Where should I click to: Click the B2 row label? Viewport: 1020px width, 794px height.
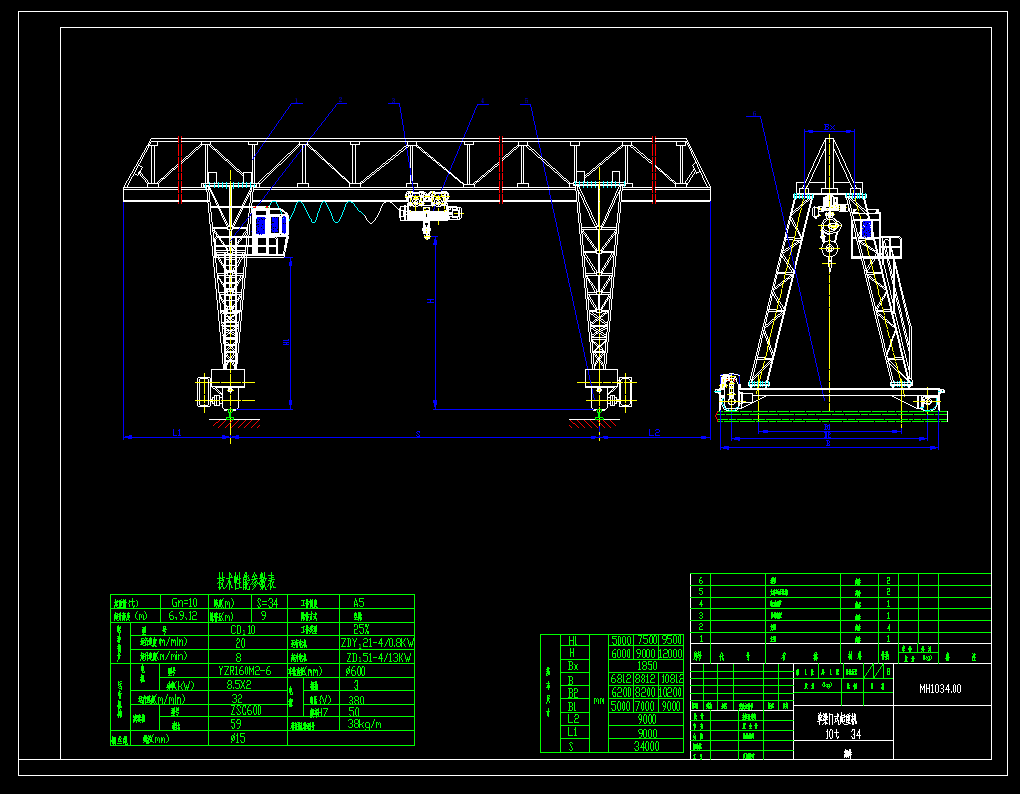click(573, 693)
